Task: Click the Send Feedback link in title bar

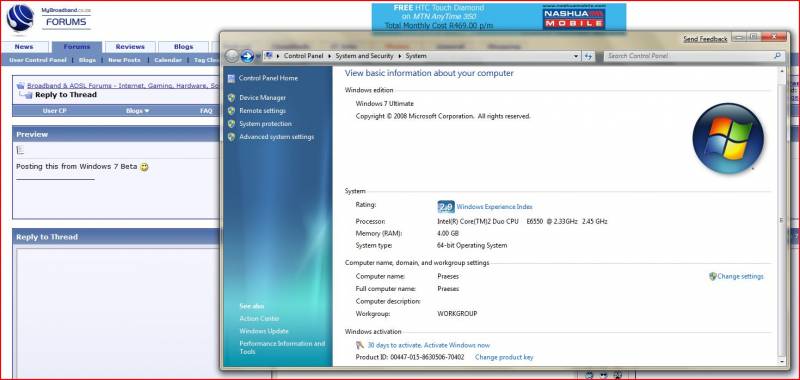Action: (705, 39)
